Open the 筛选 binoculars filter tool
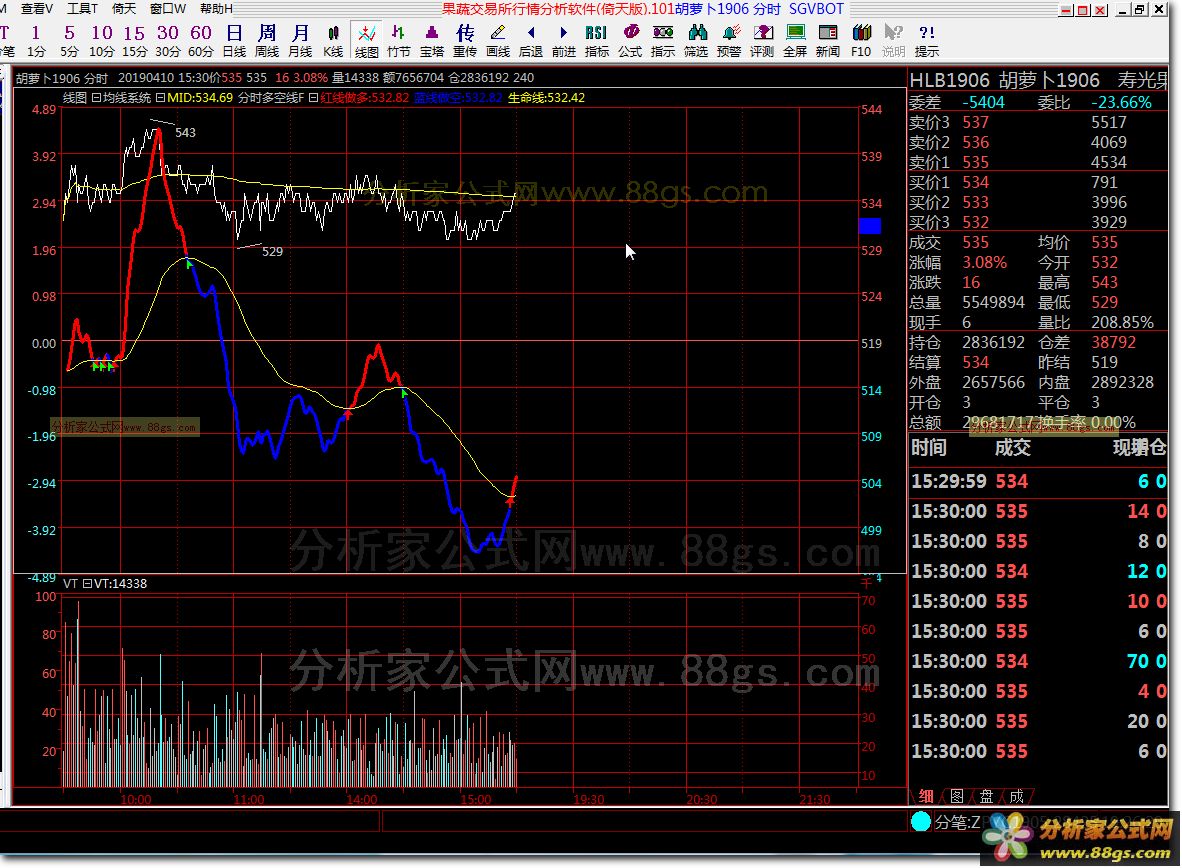 (x=696, y=41)
